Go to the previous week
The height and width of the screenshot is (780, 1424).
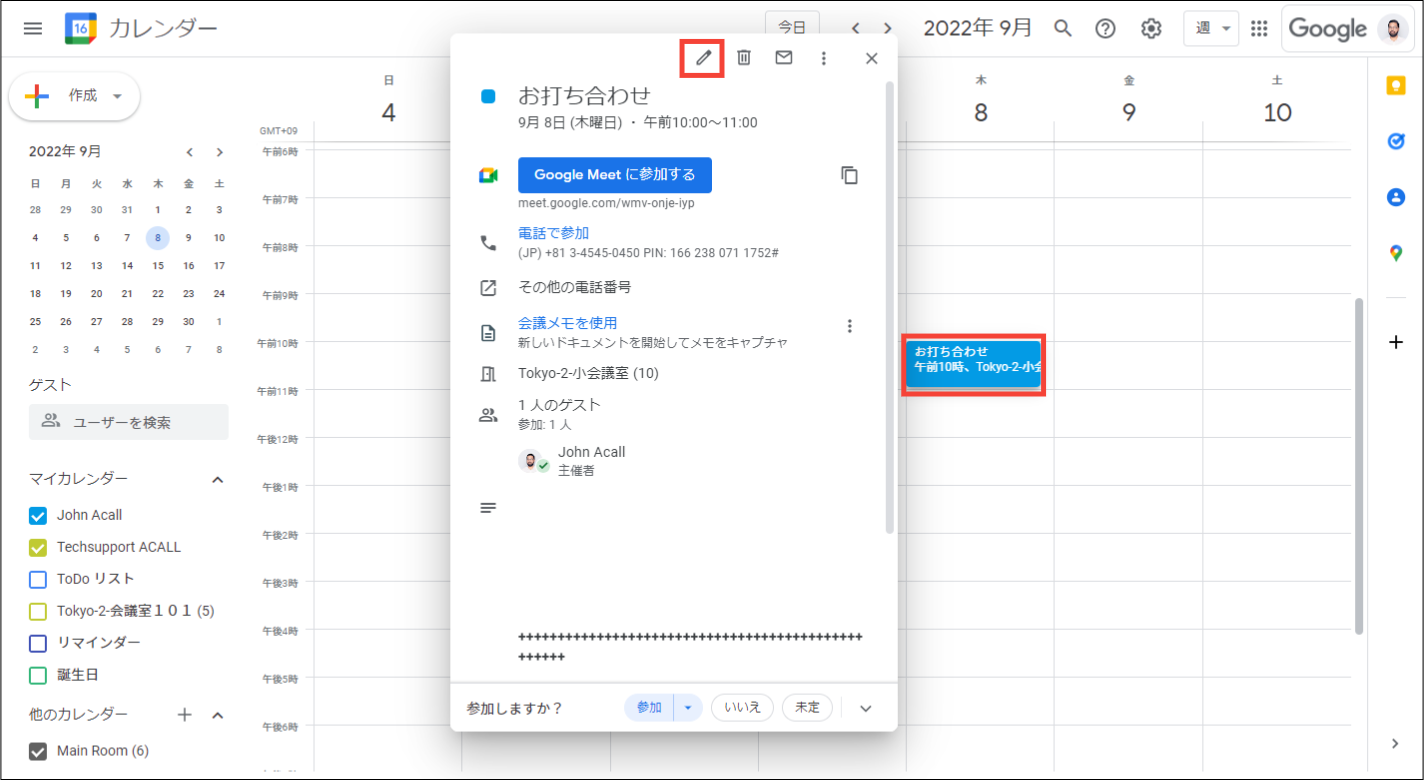click(x=856, y=28)
